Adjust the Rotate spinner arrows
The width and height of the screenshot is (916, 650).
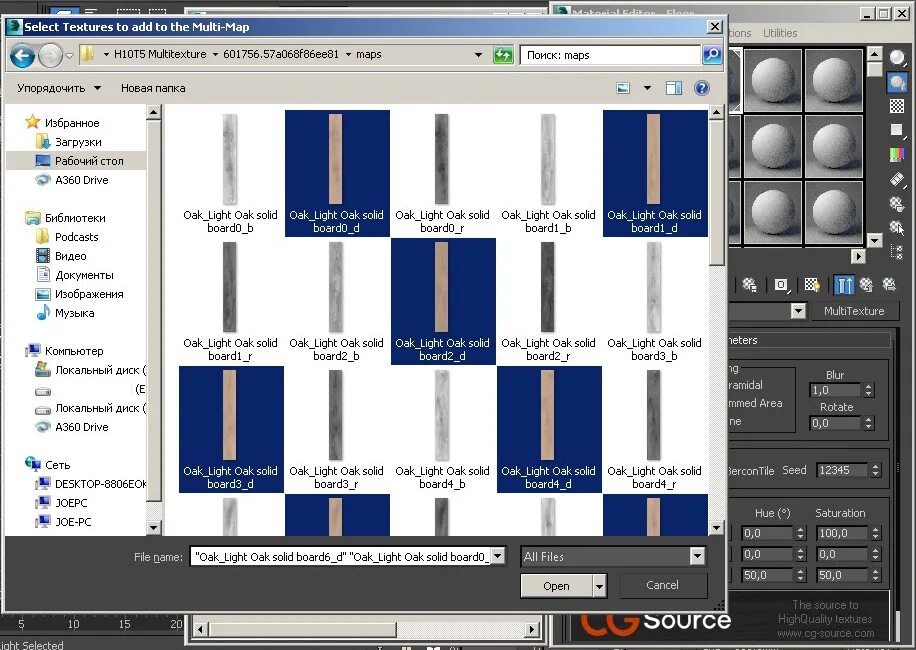pyautogui.click(x=868, y=423)
